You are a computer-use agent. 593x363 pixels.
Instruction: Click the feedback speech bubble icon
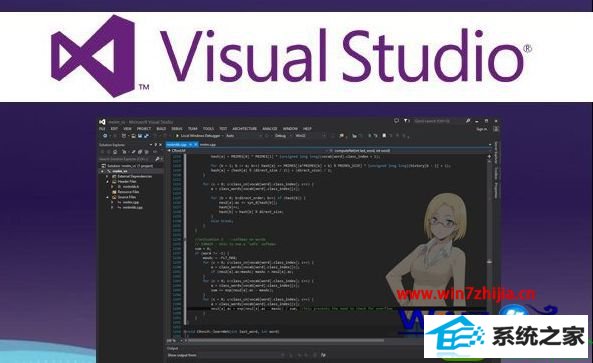pos(396,121)
